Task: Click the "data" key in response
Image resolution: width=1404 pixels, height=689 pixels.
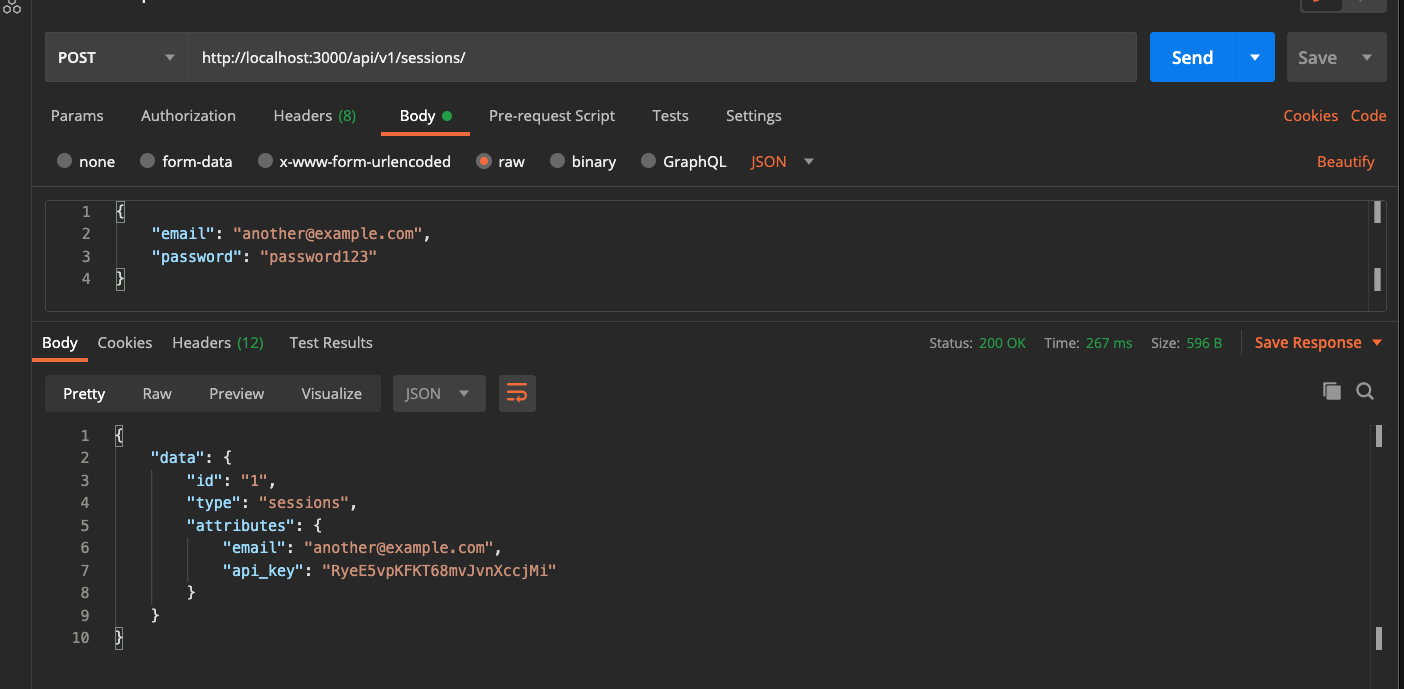Action: click(178, 457)
